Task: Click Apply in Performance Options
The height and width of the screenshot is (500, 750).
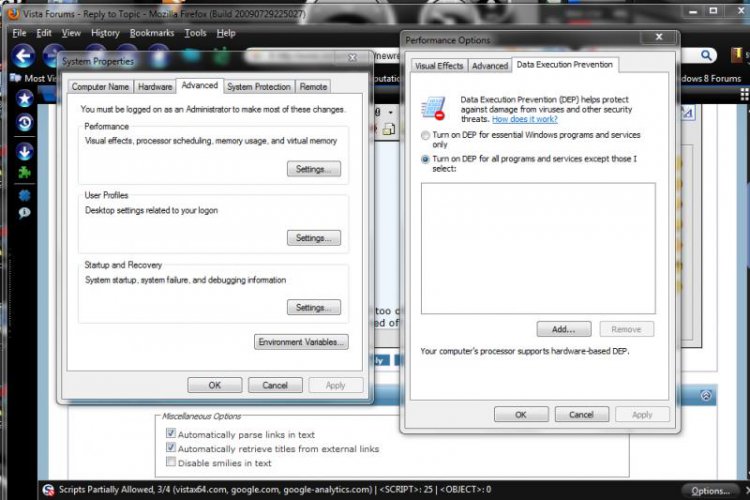Action: point(642,414)
